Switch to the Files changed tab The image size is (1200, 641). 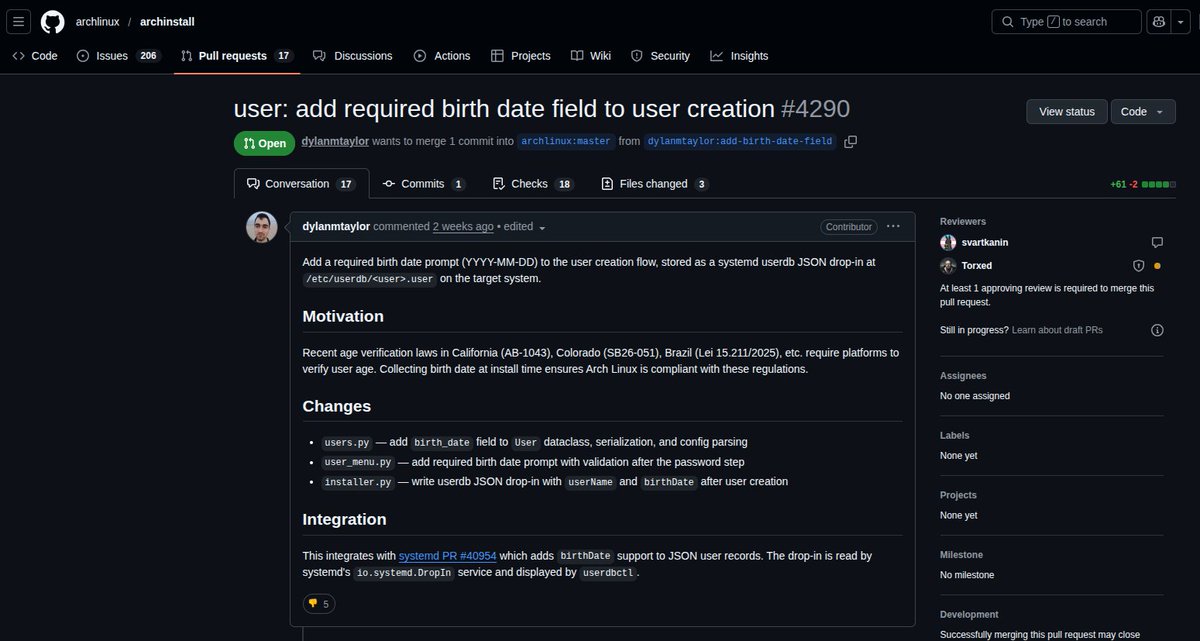(655, 184)
